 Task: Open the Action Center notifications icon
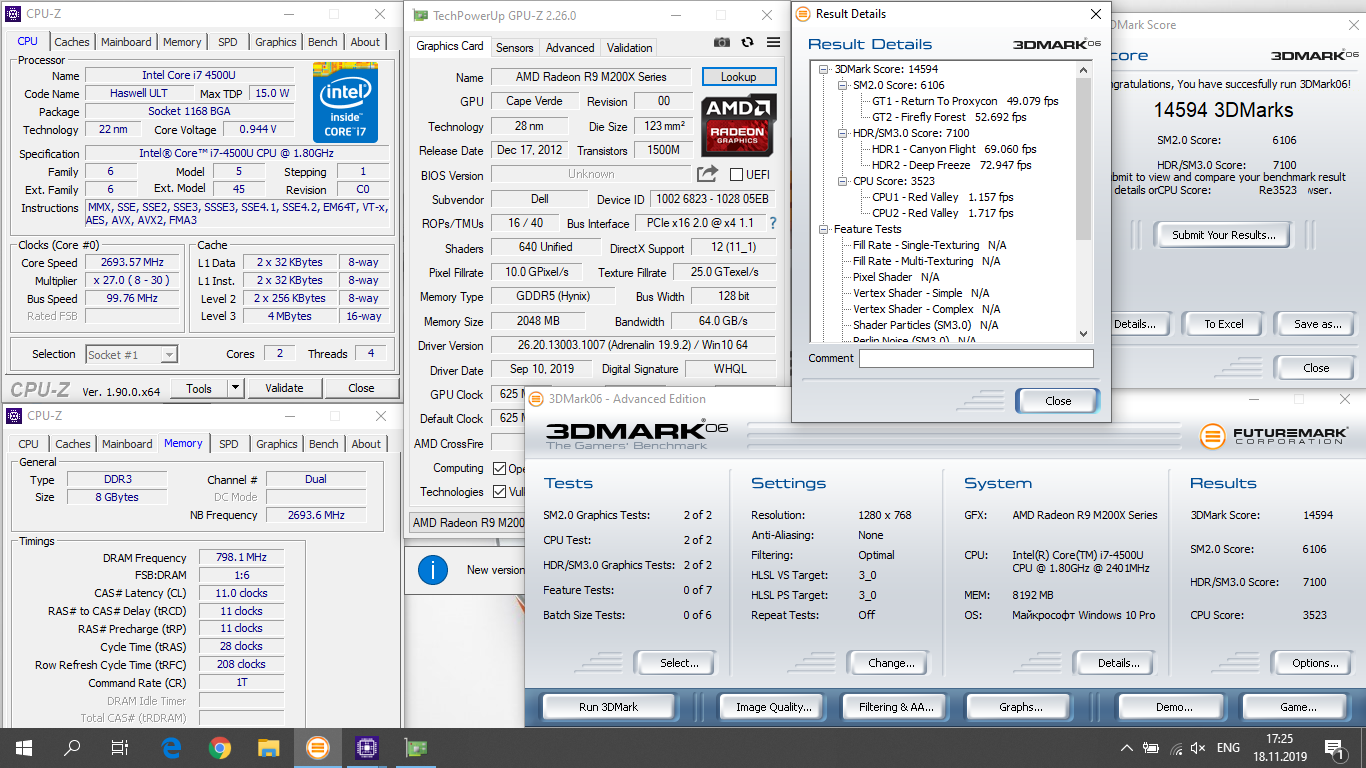pyautogui.click(x=1335, y=747)
